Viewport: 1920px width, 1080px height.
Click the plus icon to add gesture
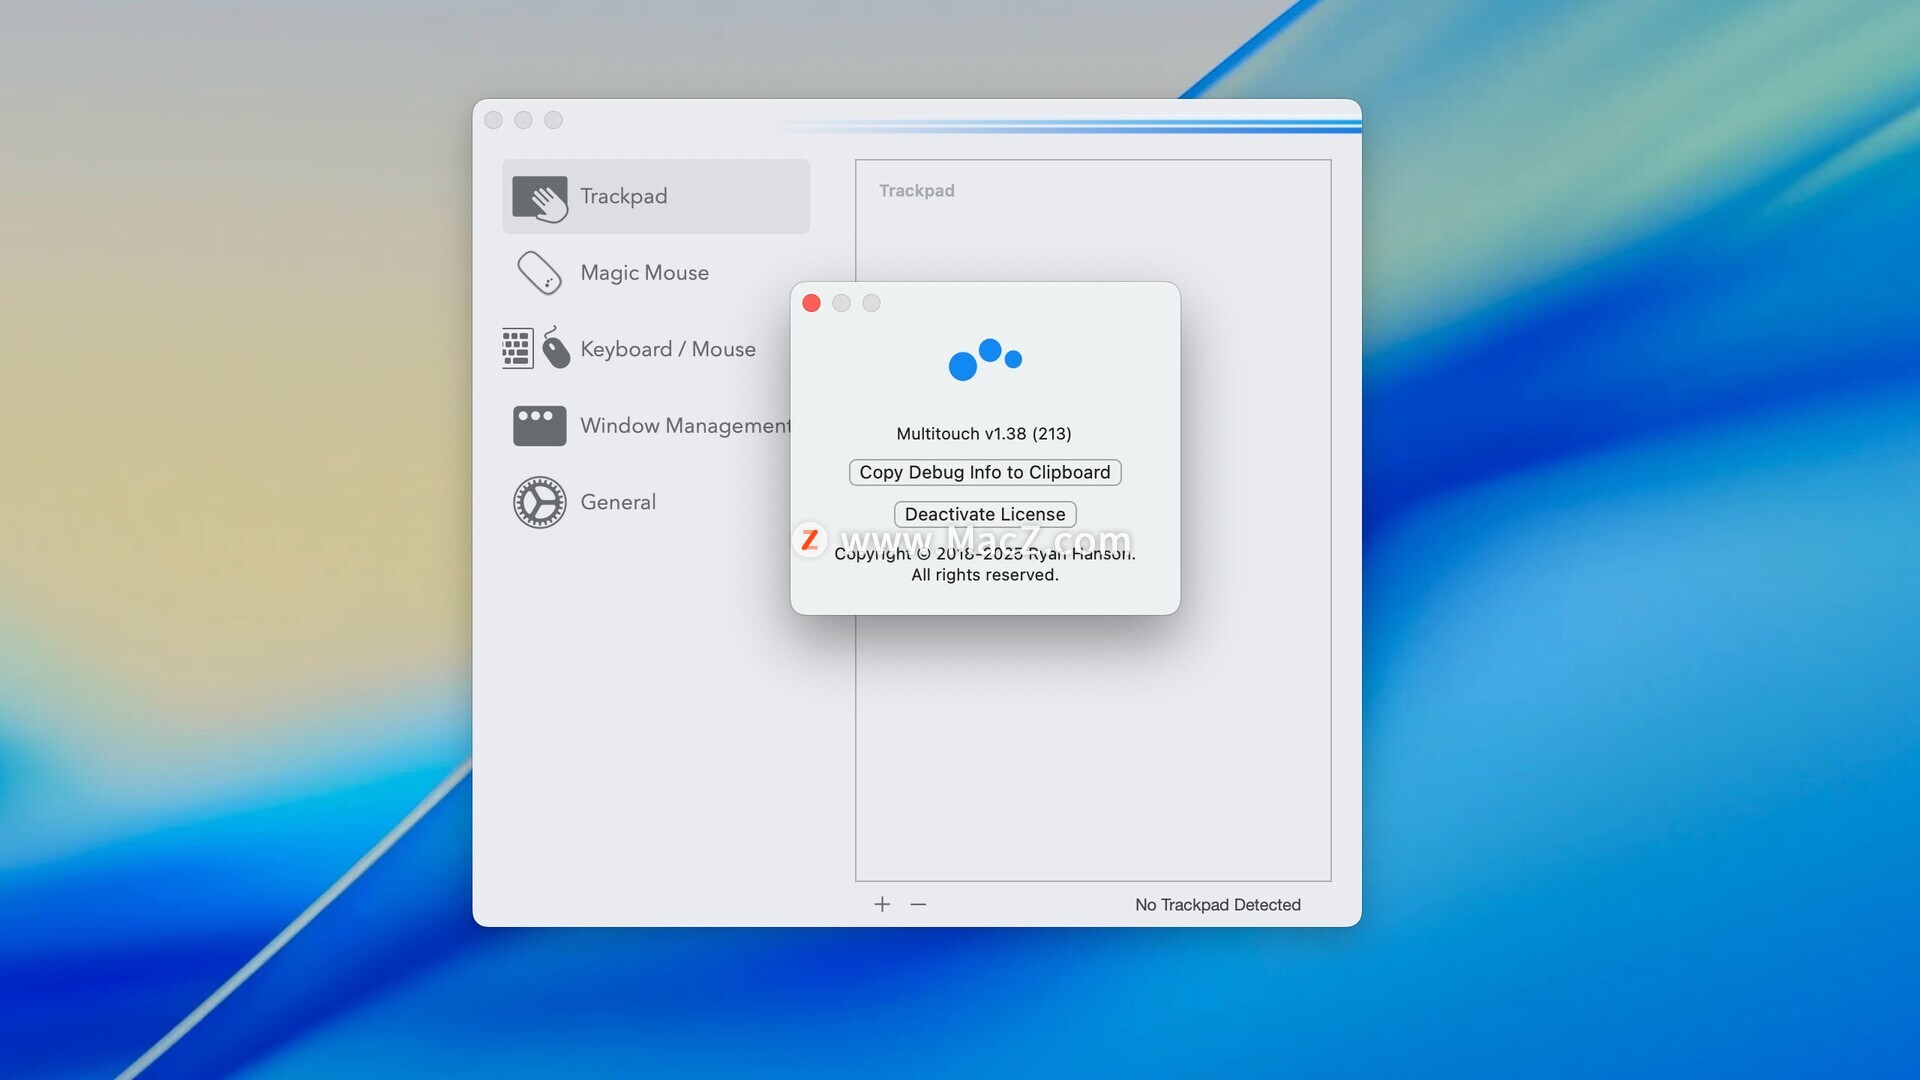pyautogui.click(x=882, y=904)
